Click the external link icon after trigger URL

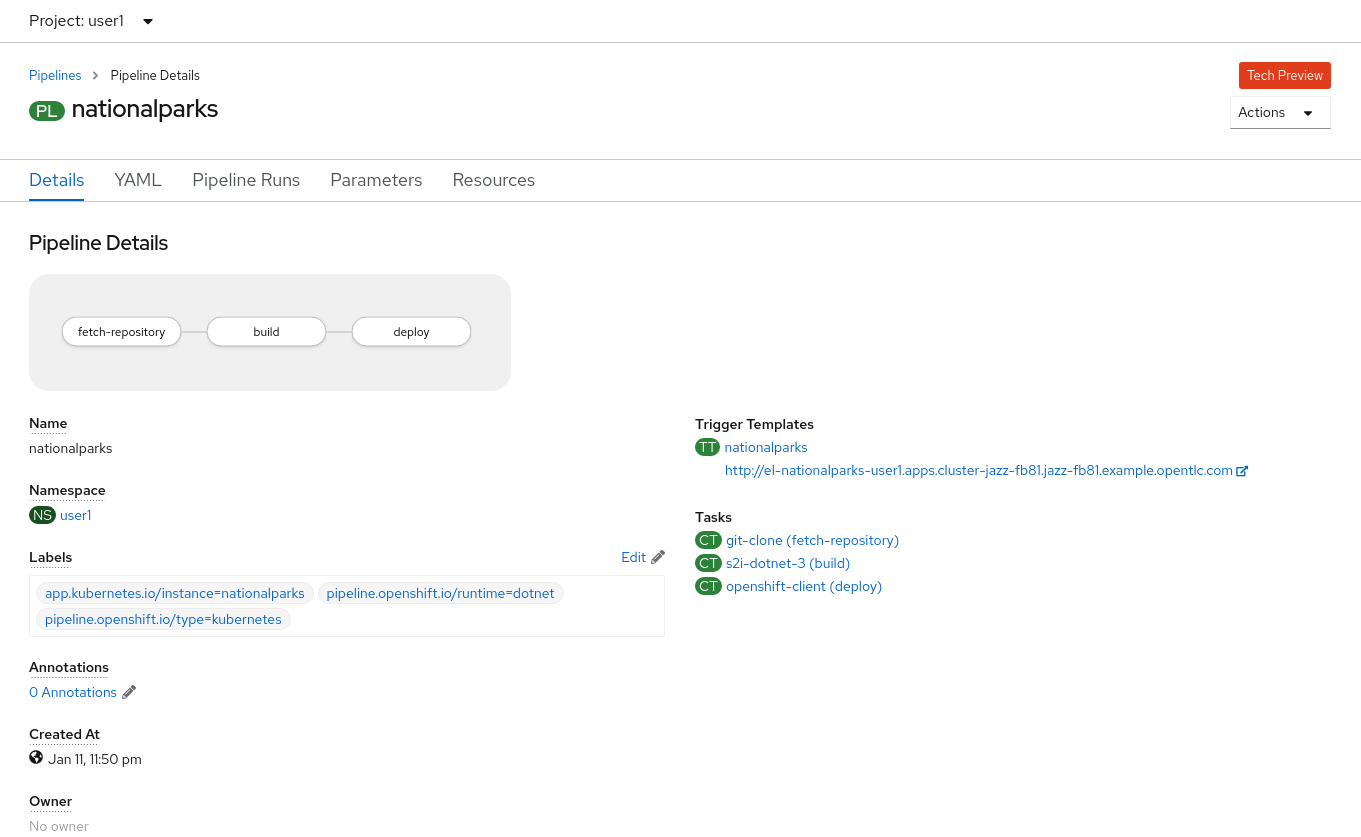pyautogui.click(x=1242, y=471)
